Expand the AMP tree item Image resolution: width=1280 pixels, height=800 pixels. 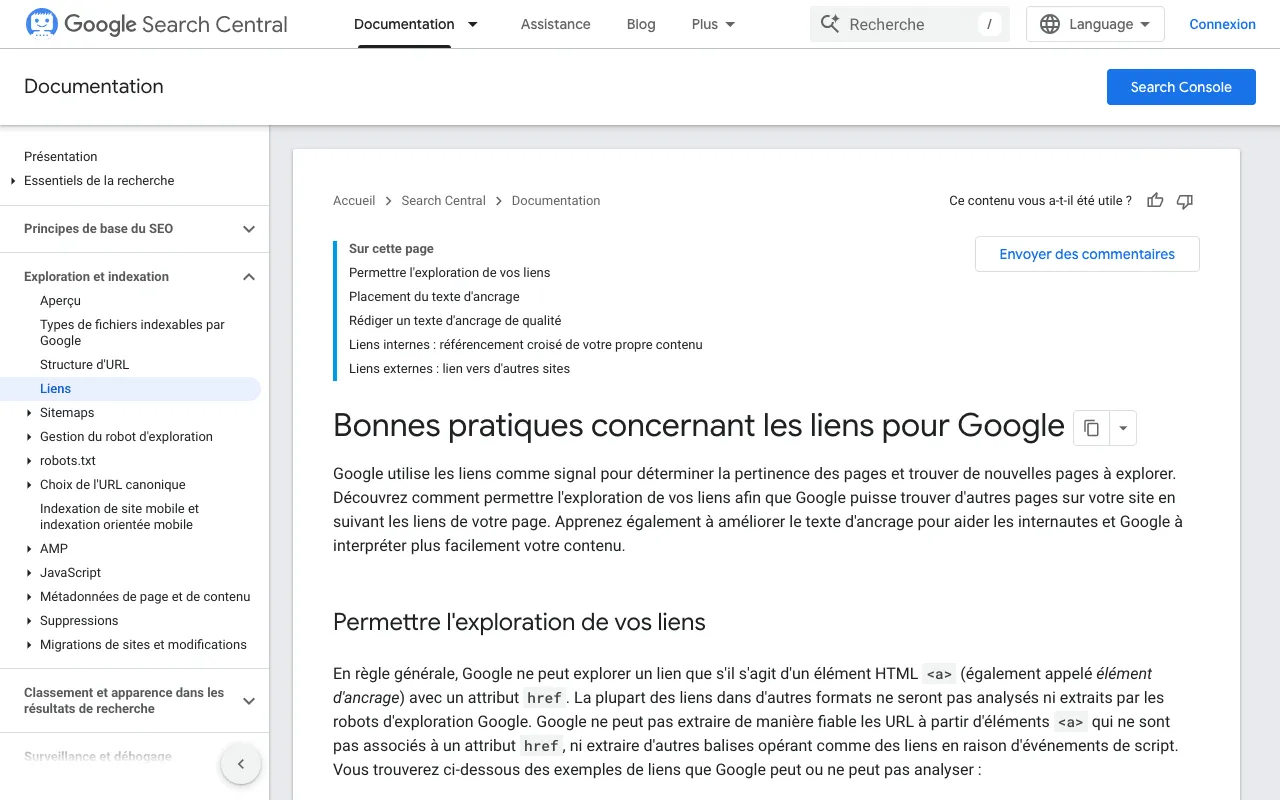(29, 549)
